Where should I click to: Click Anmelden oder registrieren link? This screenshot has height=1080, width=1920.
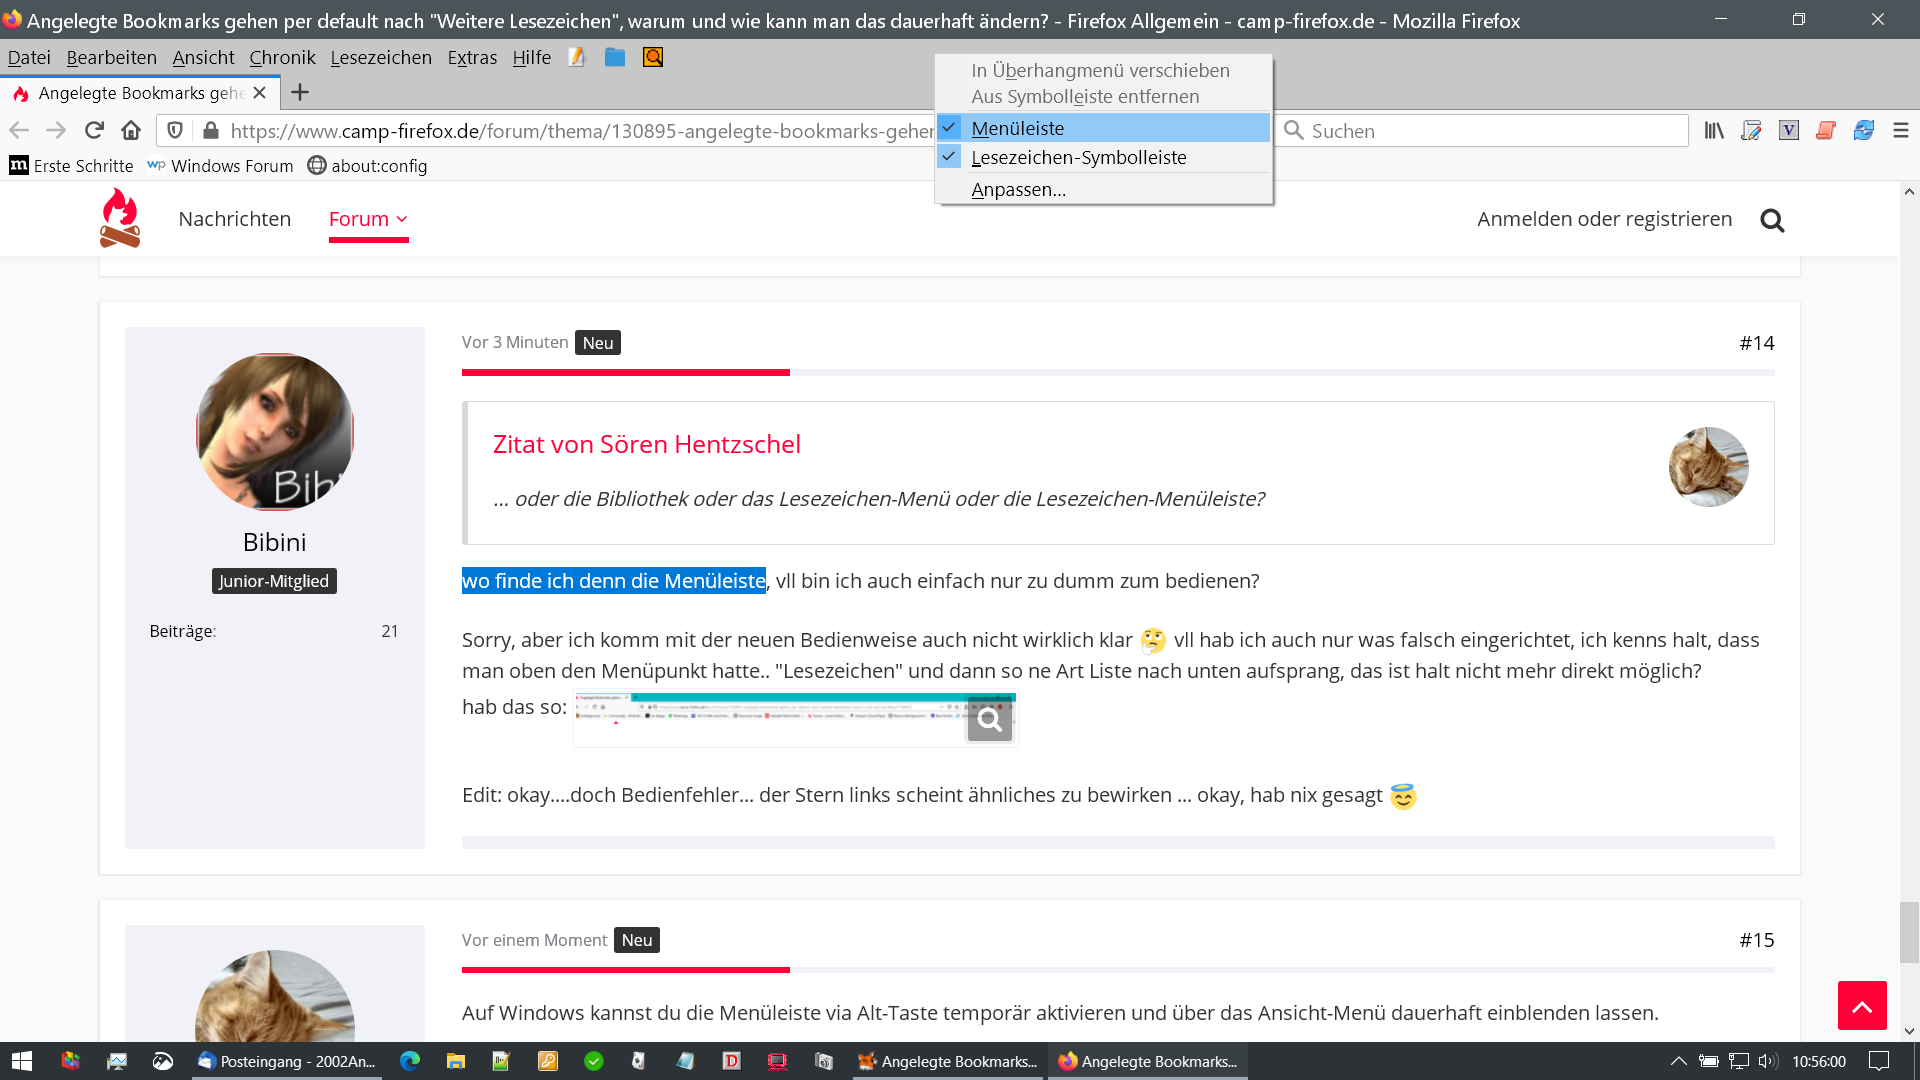1604,219
